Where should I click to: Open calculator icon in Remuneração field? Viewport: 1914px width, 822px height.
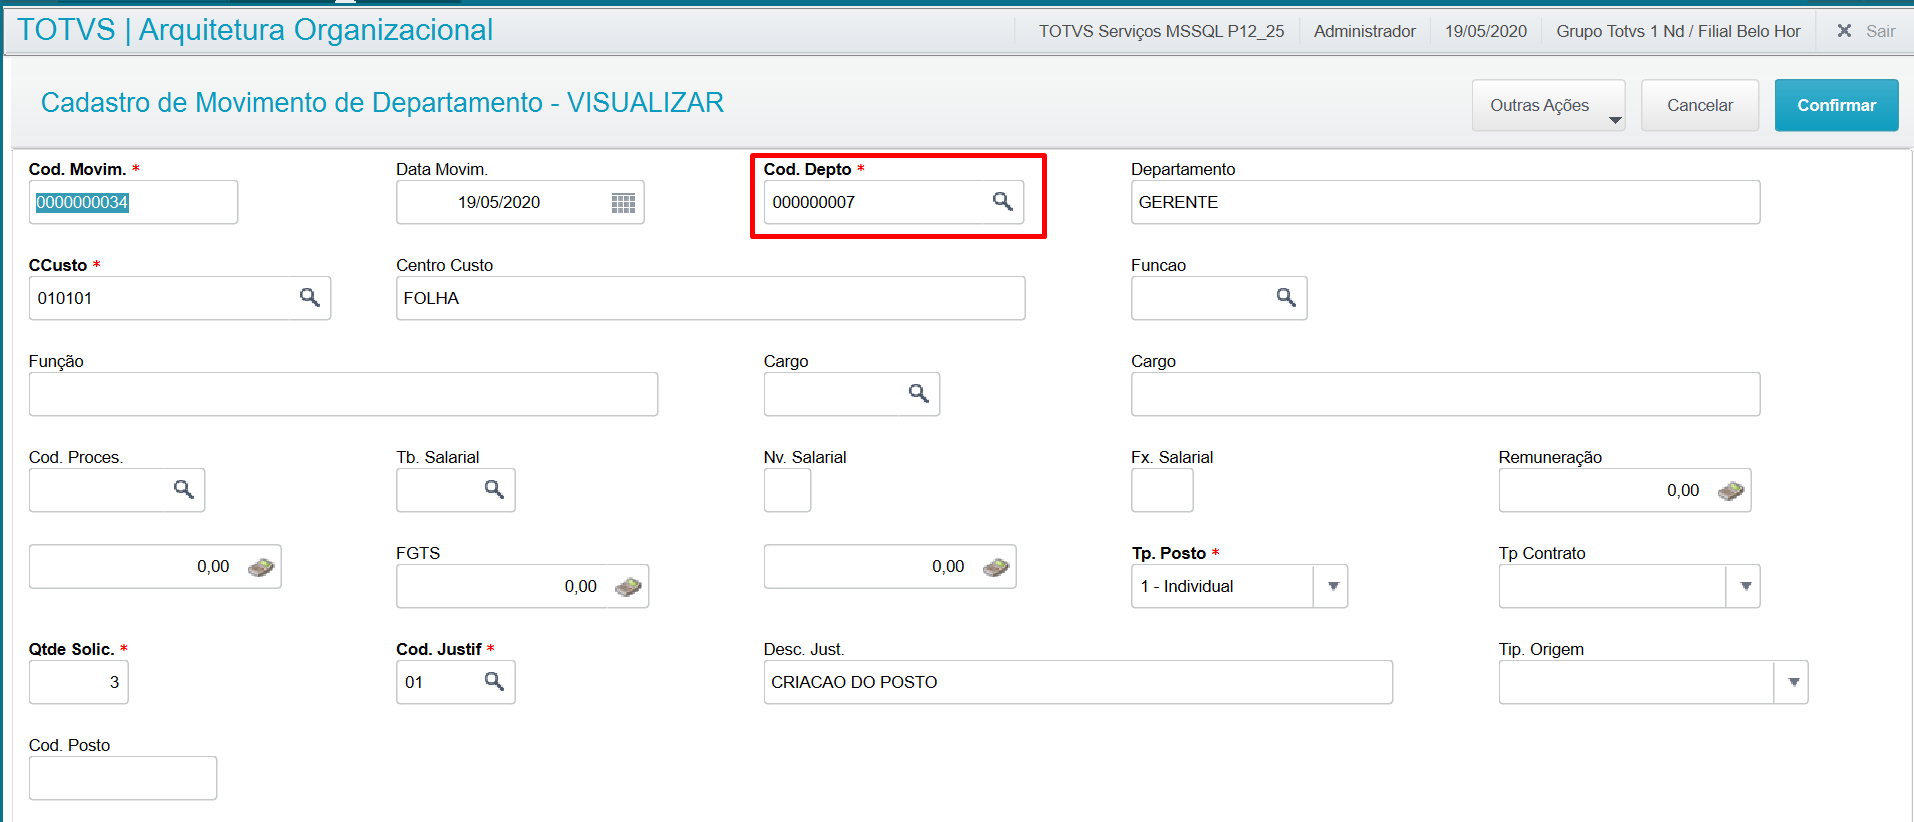1731,490
